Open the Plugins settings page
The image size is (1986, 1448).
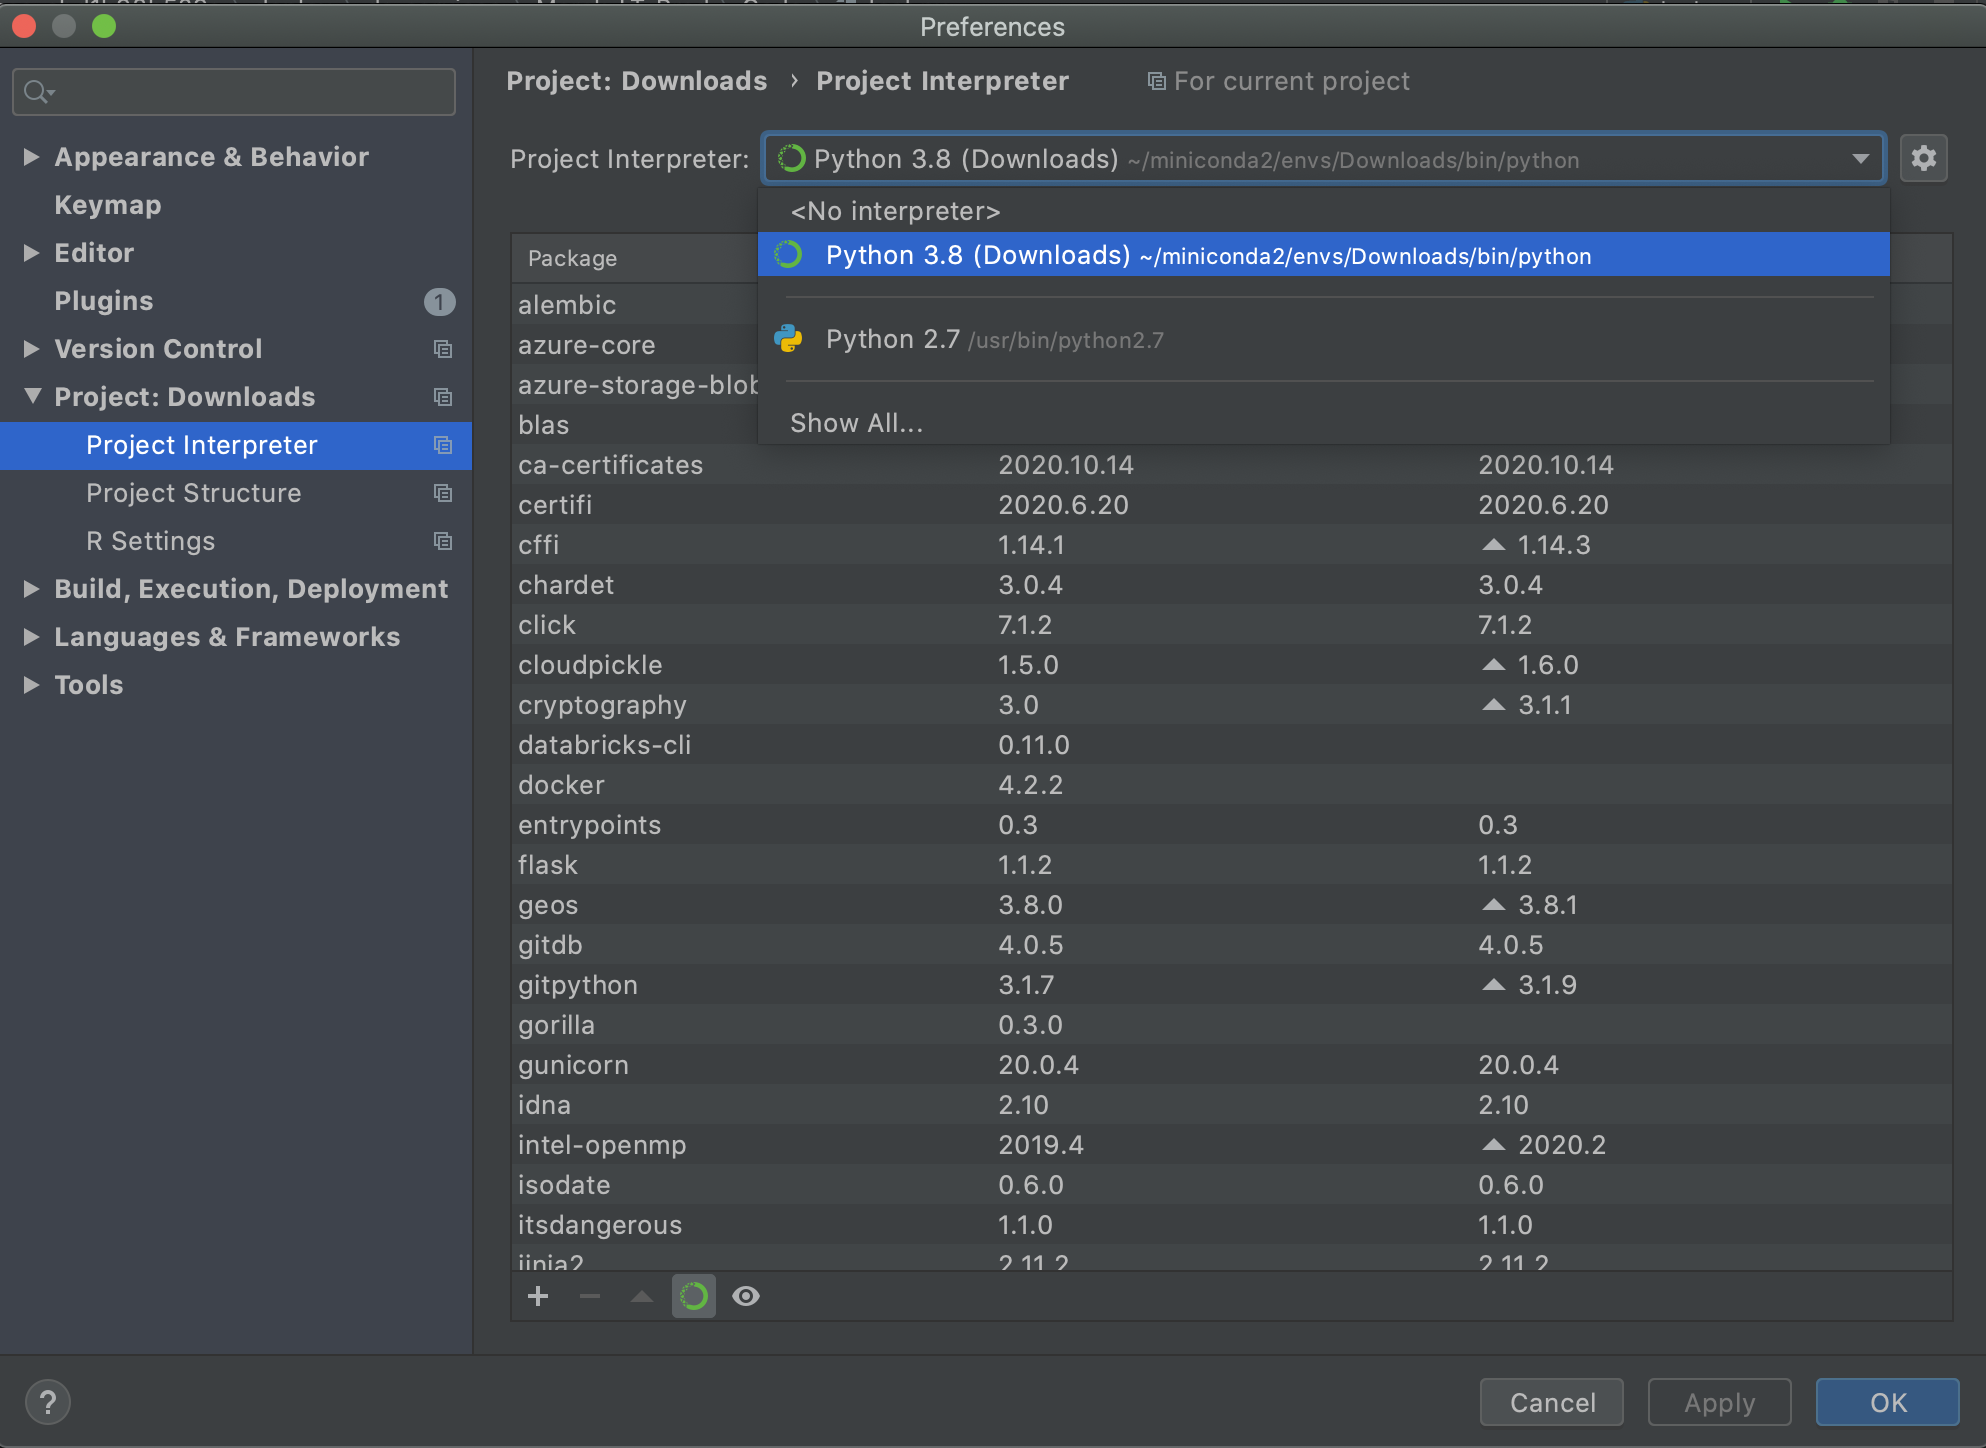[x=104, y=301]
